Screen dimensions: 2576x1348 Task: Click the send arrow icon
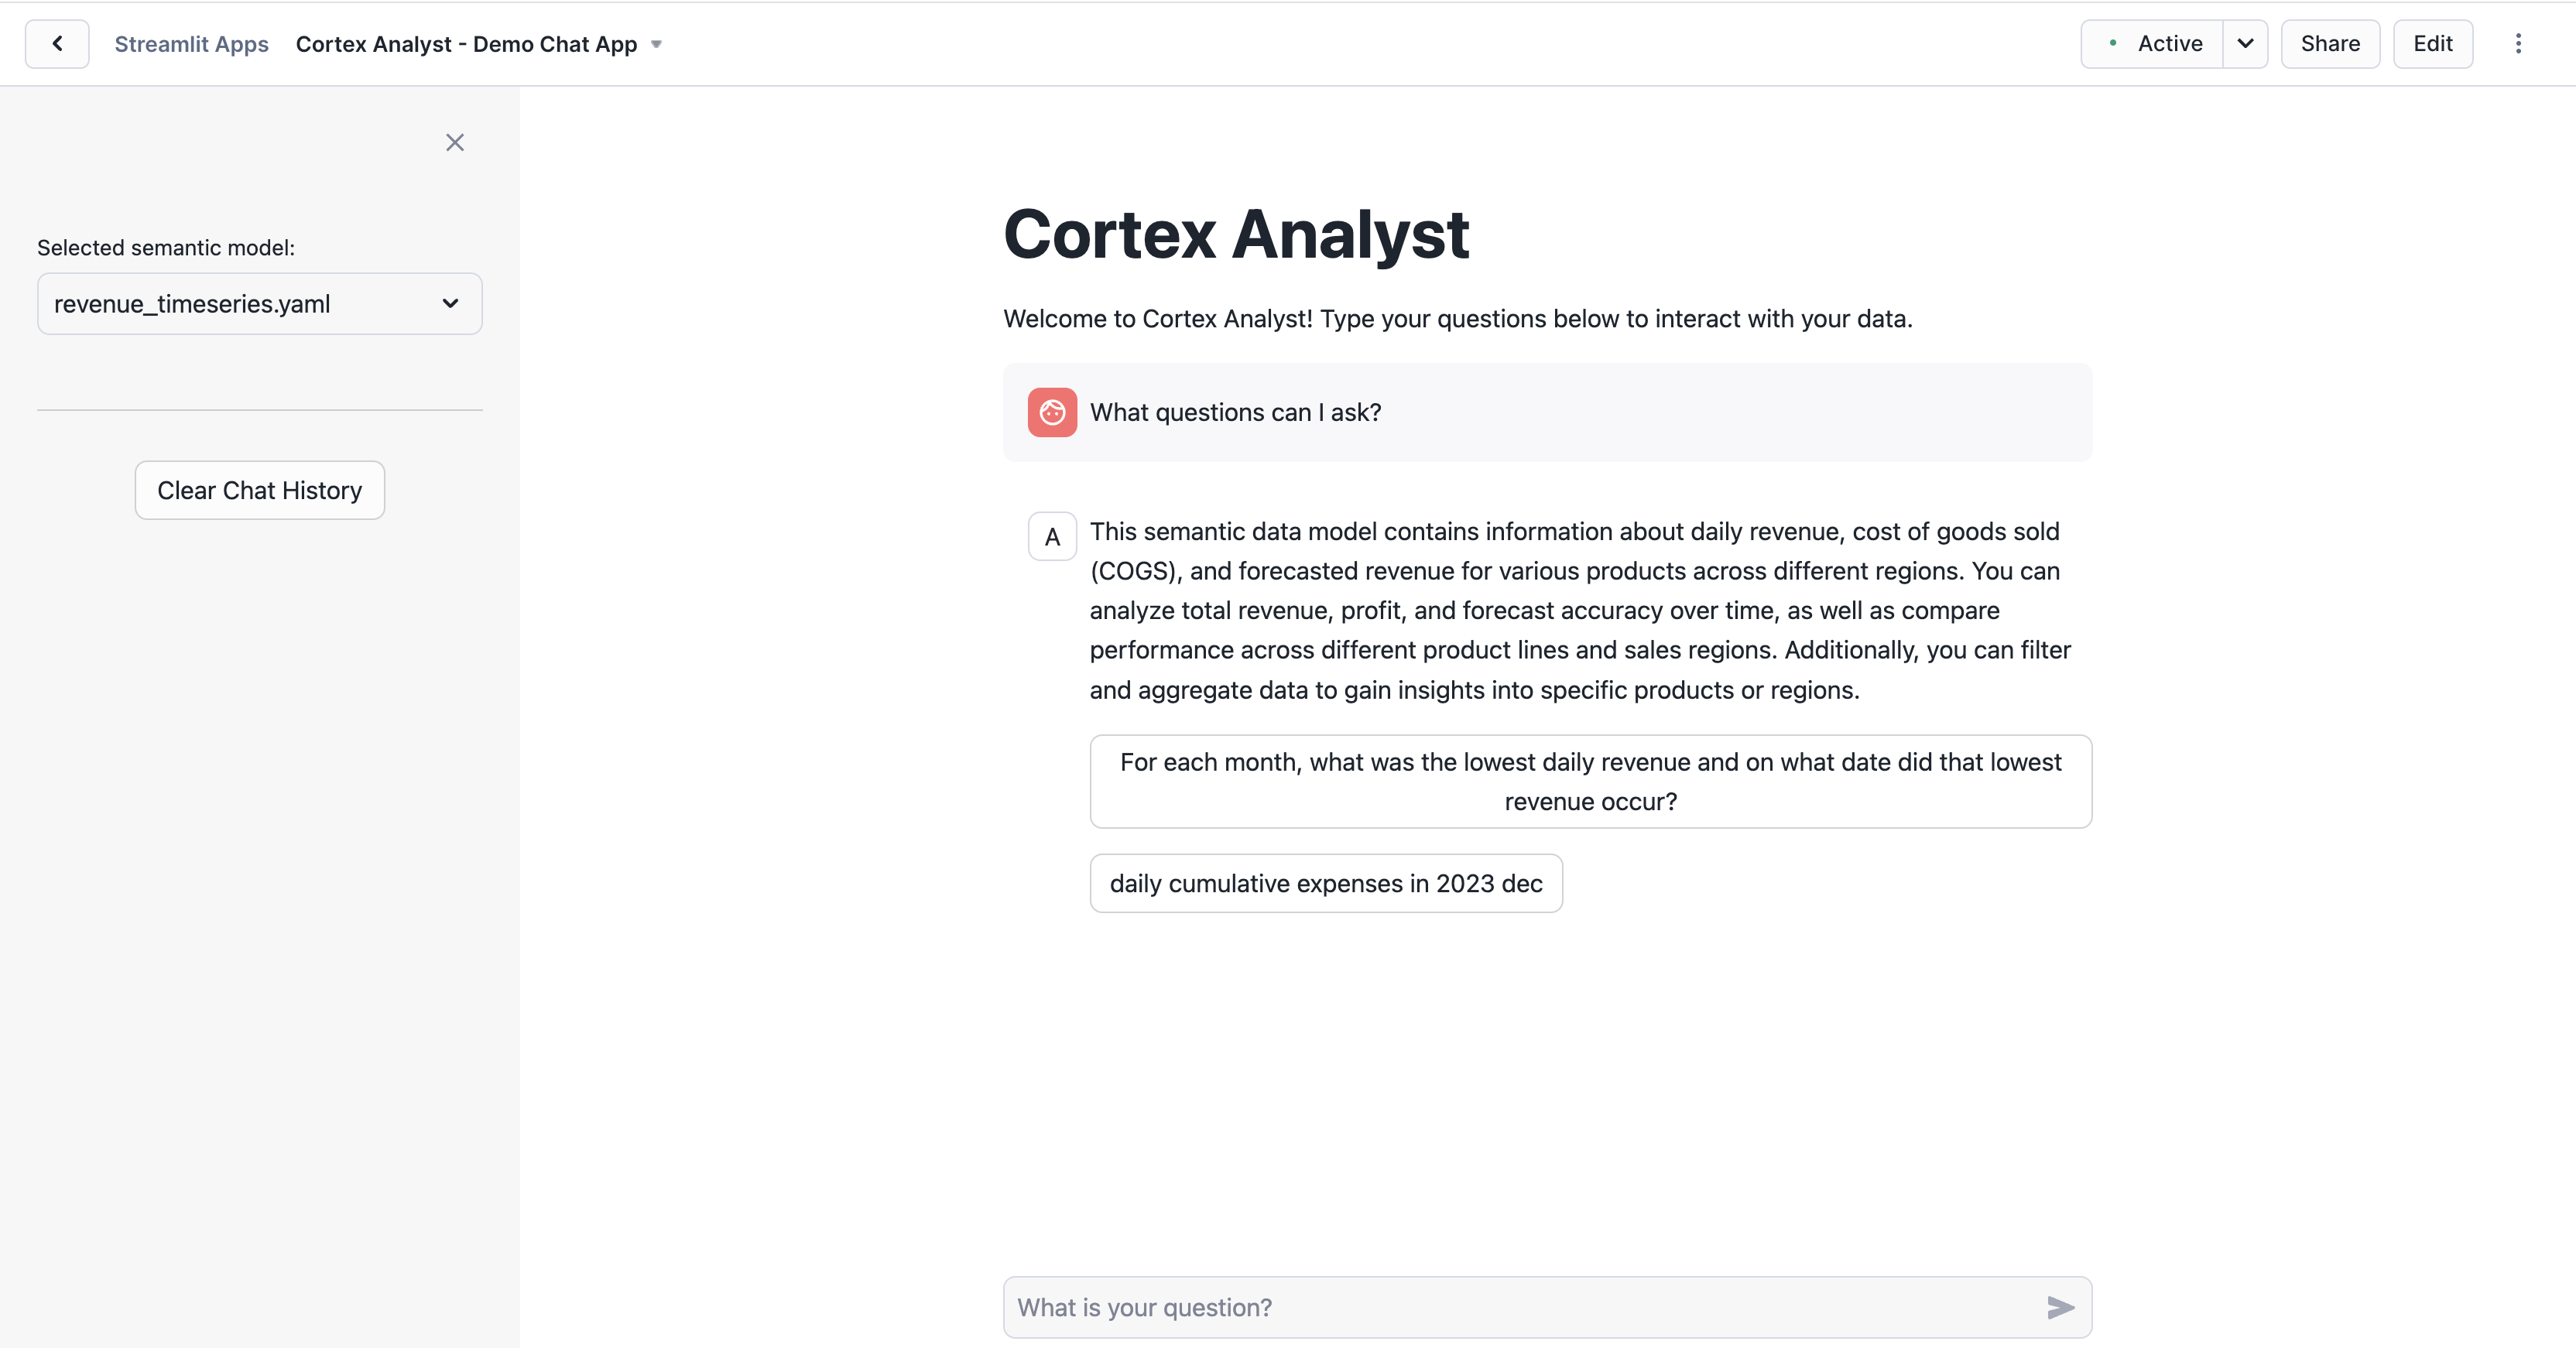pyautogui.click(x=2060, y=1307)
